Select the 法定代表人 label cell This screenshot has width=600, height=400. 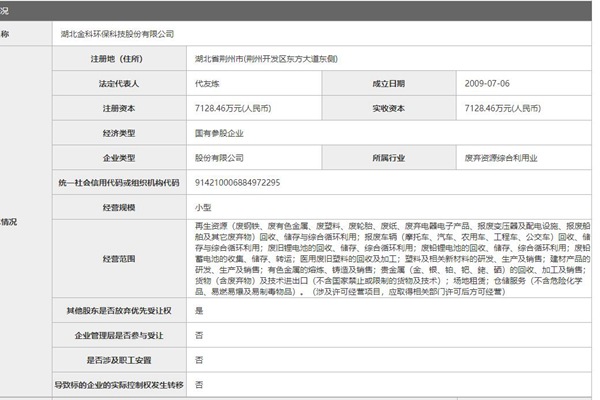tap(118, 84)
